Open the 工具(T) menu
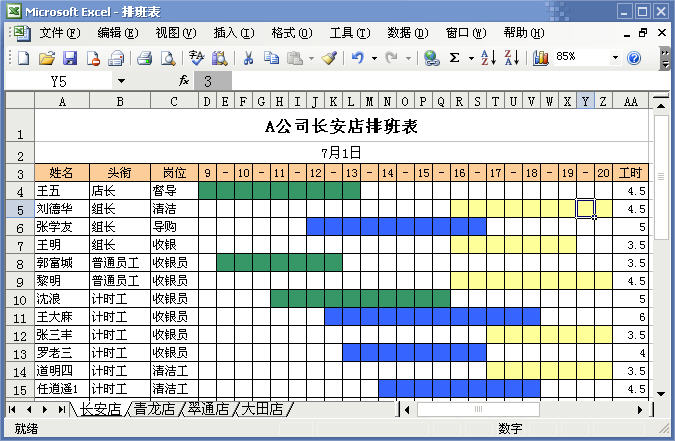 pyautogui.click(x=350, y=33)
